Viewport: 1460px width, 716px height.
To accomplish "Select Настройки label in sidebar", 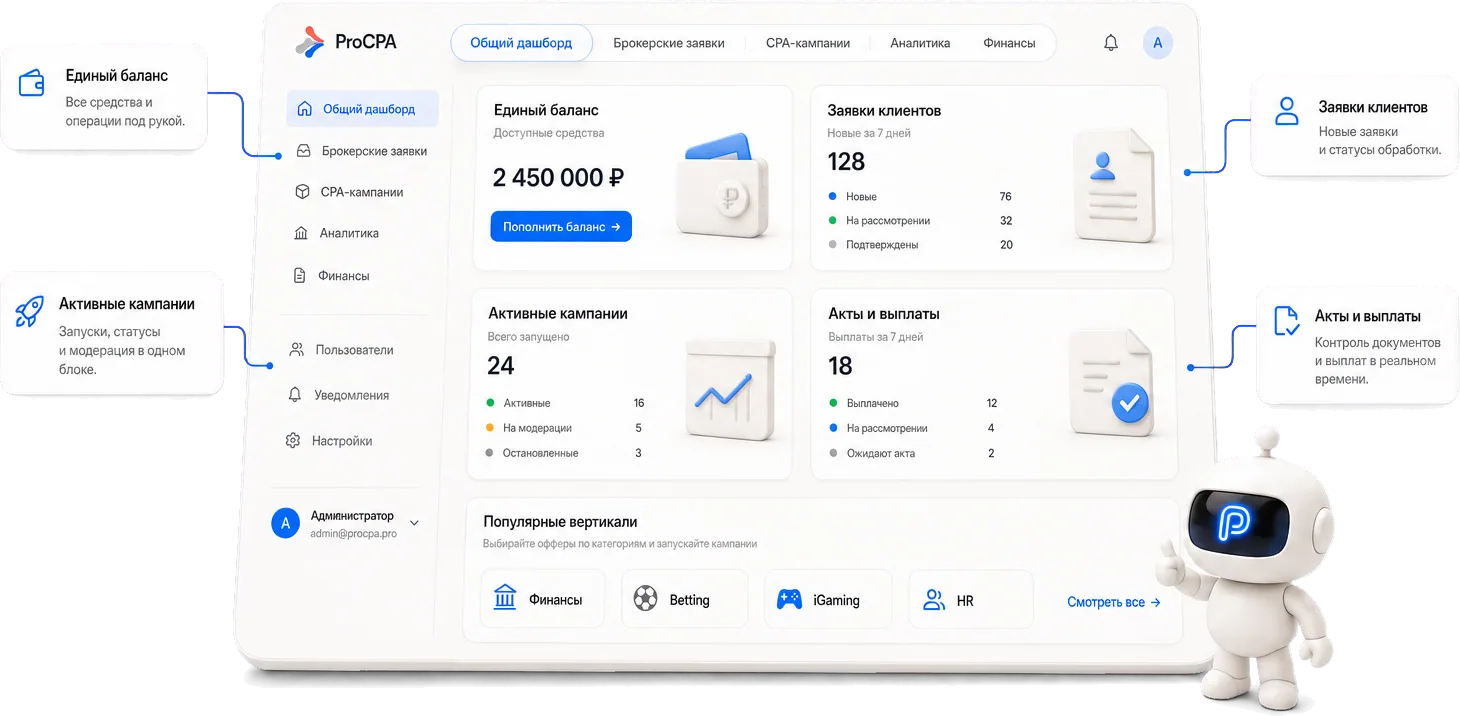I will (x=342, y=440).
